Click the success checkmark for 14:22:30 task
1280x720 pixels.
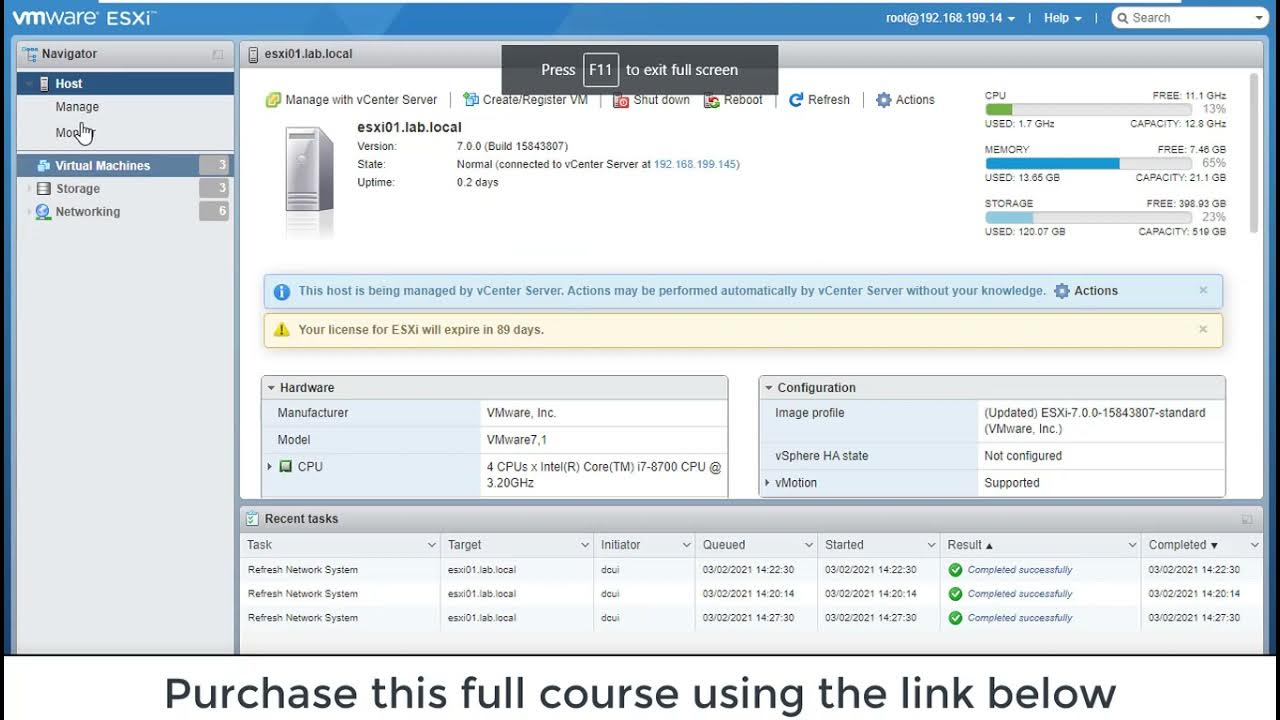point(955,570)
